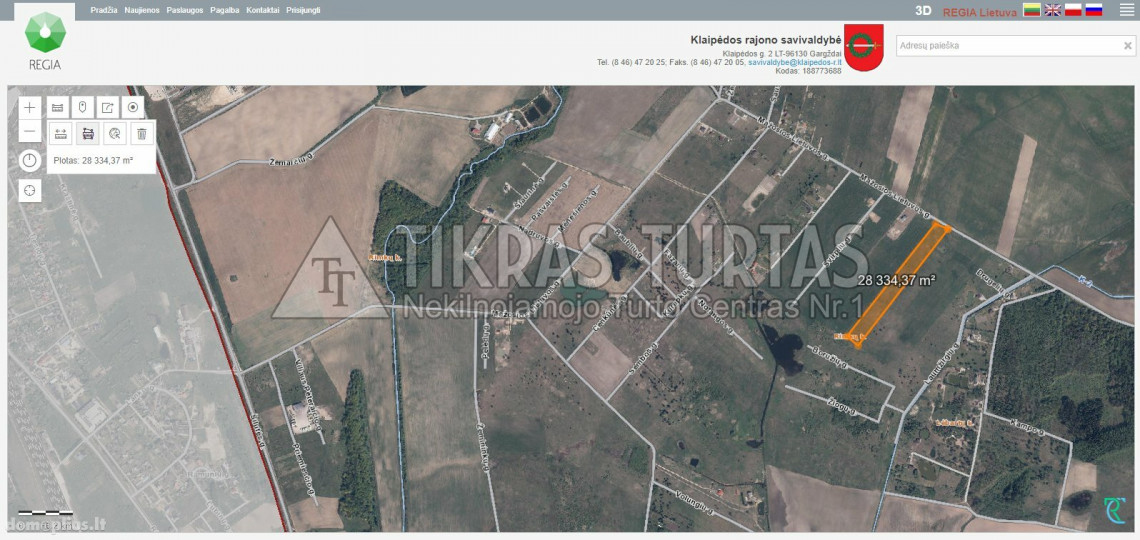The width and height of the screenshot is (1140, 540).
Task: Click the savivaldybe@klaipedos-r.lt email link
Action: (x=794, y=62)
